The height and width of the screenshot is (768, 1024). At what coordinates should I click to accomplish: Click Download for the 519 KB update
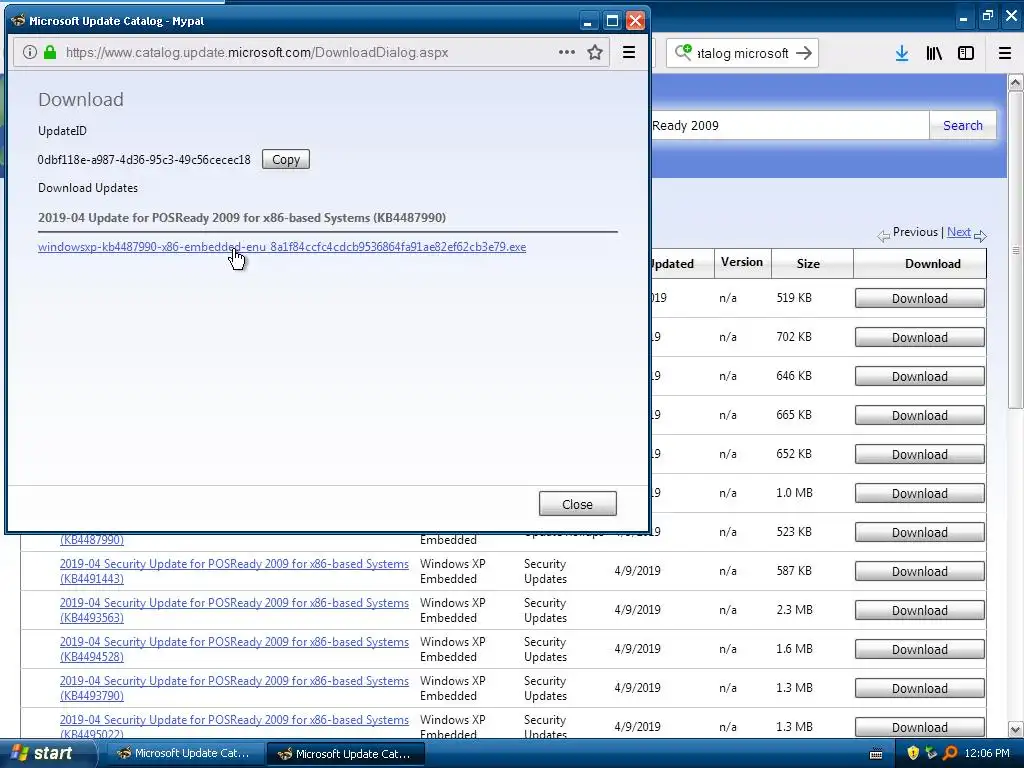(920, 298)
